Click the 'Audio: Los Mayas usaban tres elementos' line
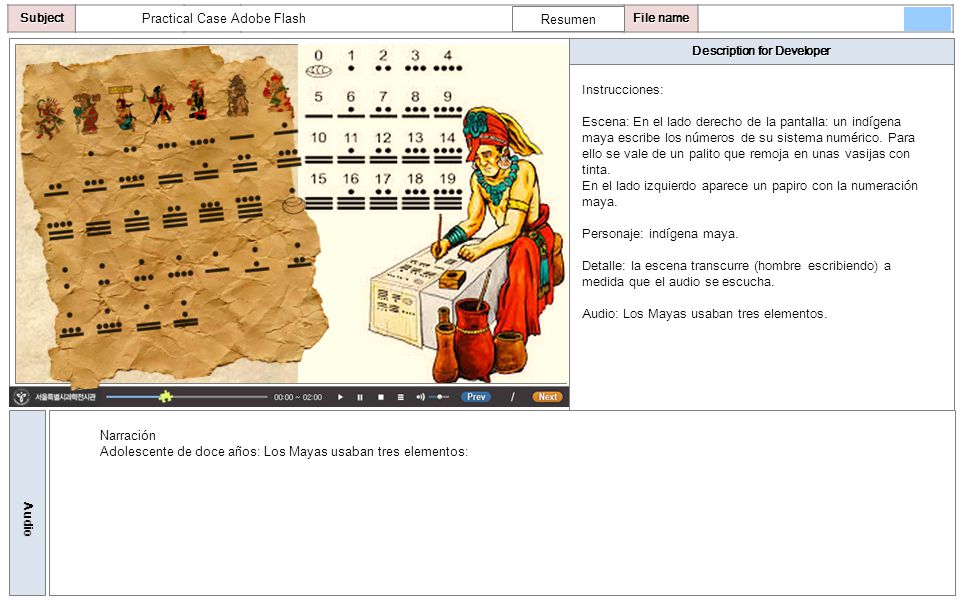The image size is (960, 600). 704,313
